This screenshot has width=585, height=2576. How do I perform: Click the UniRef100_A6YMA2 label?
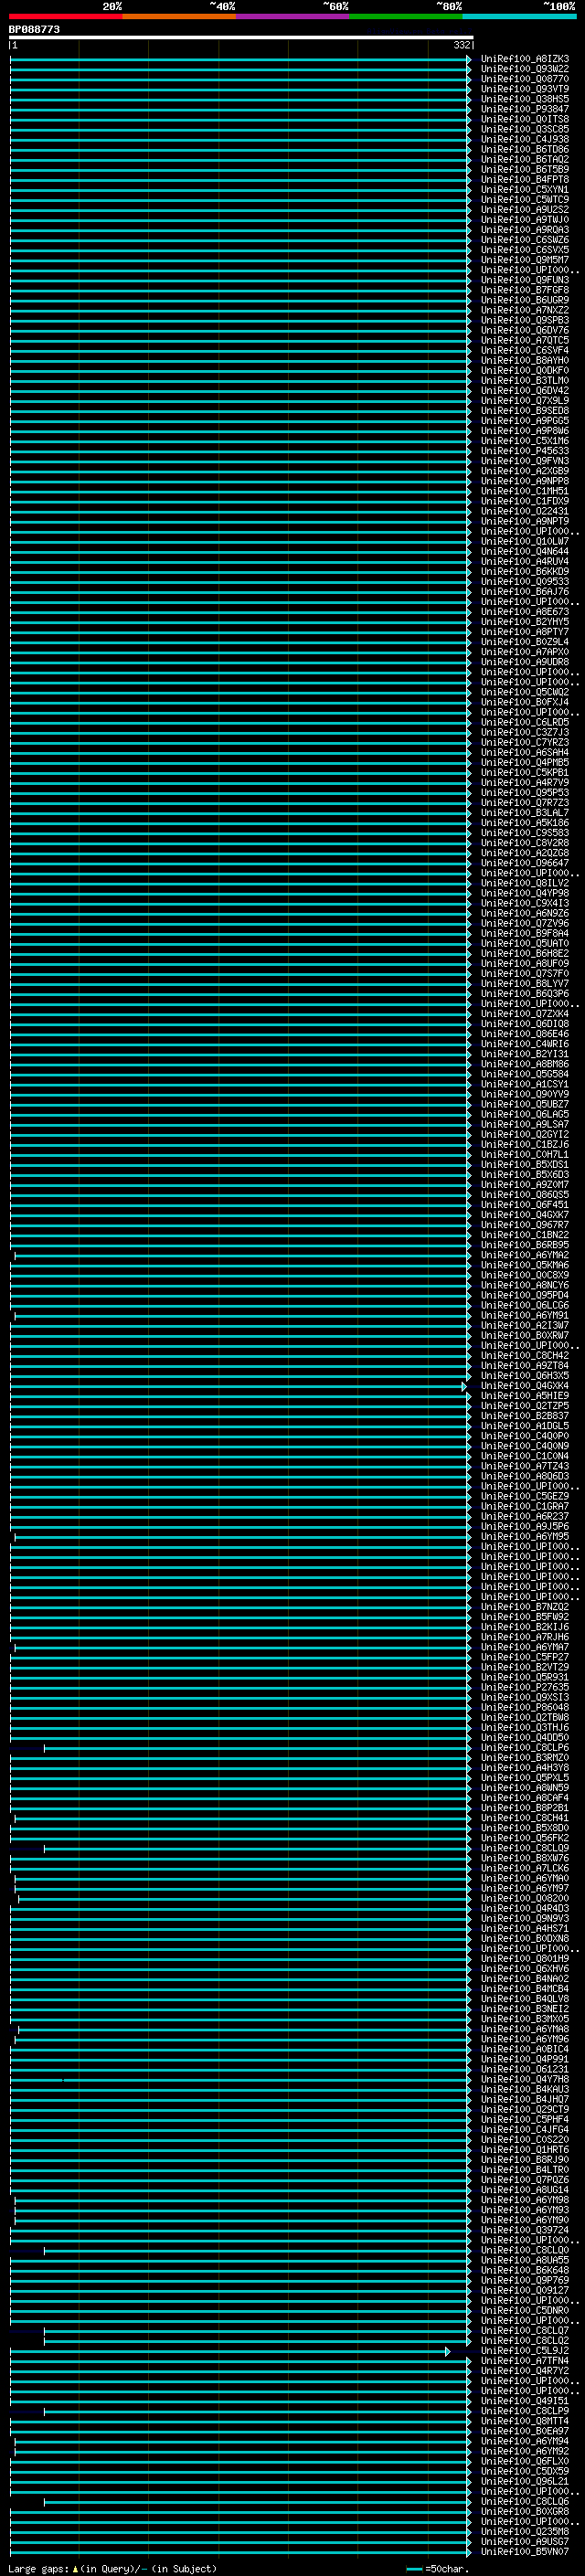tap(525, 1256)
